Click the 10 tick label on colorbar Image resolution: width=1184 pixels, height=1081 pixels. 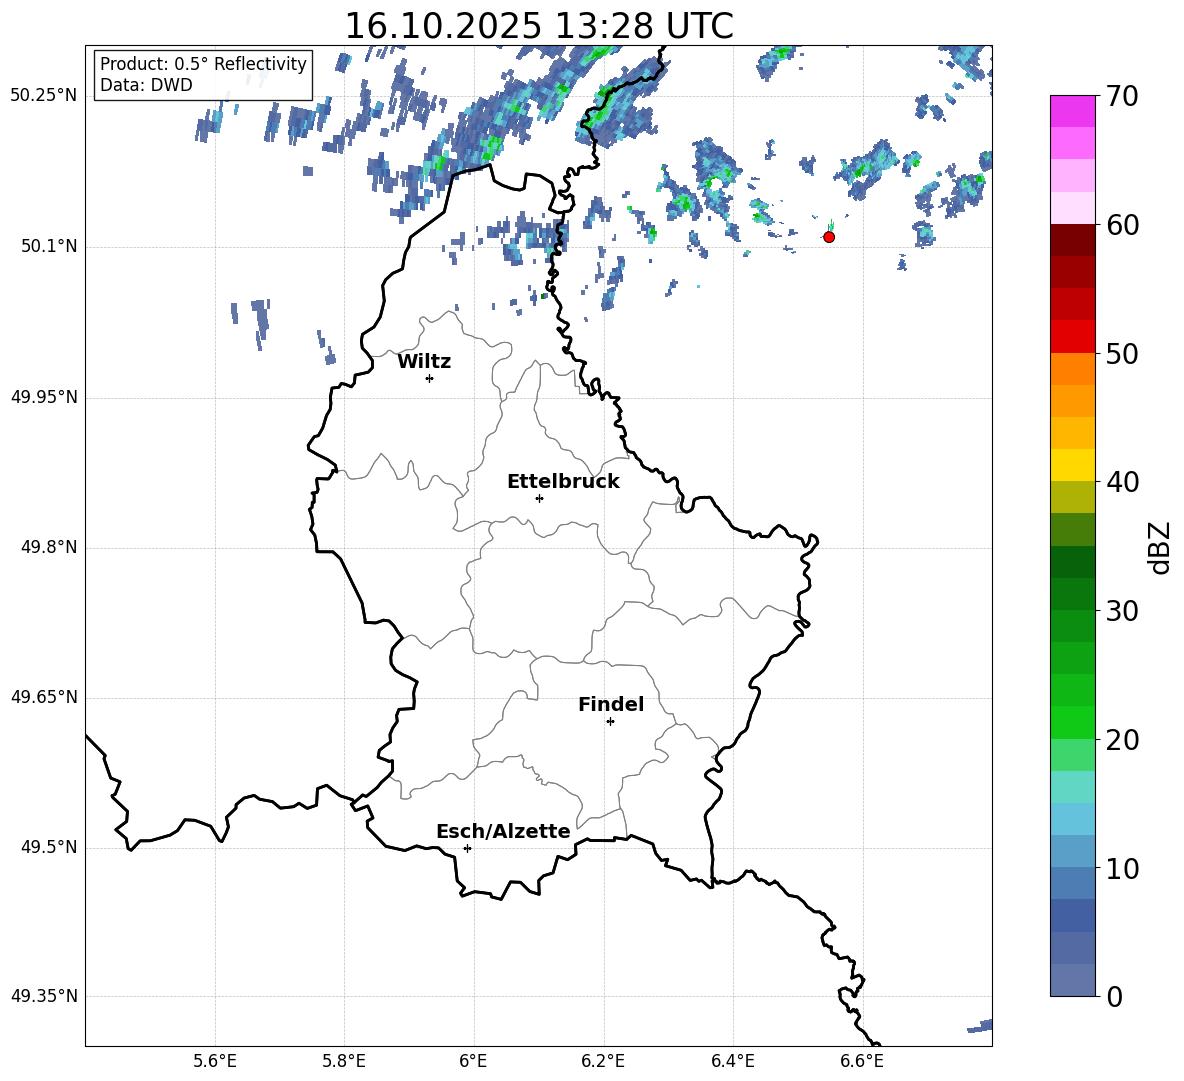(1123, 868)
